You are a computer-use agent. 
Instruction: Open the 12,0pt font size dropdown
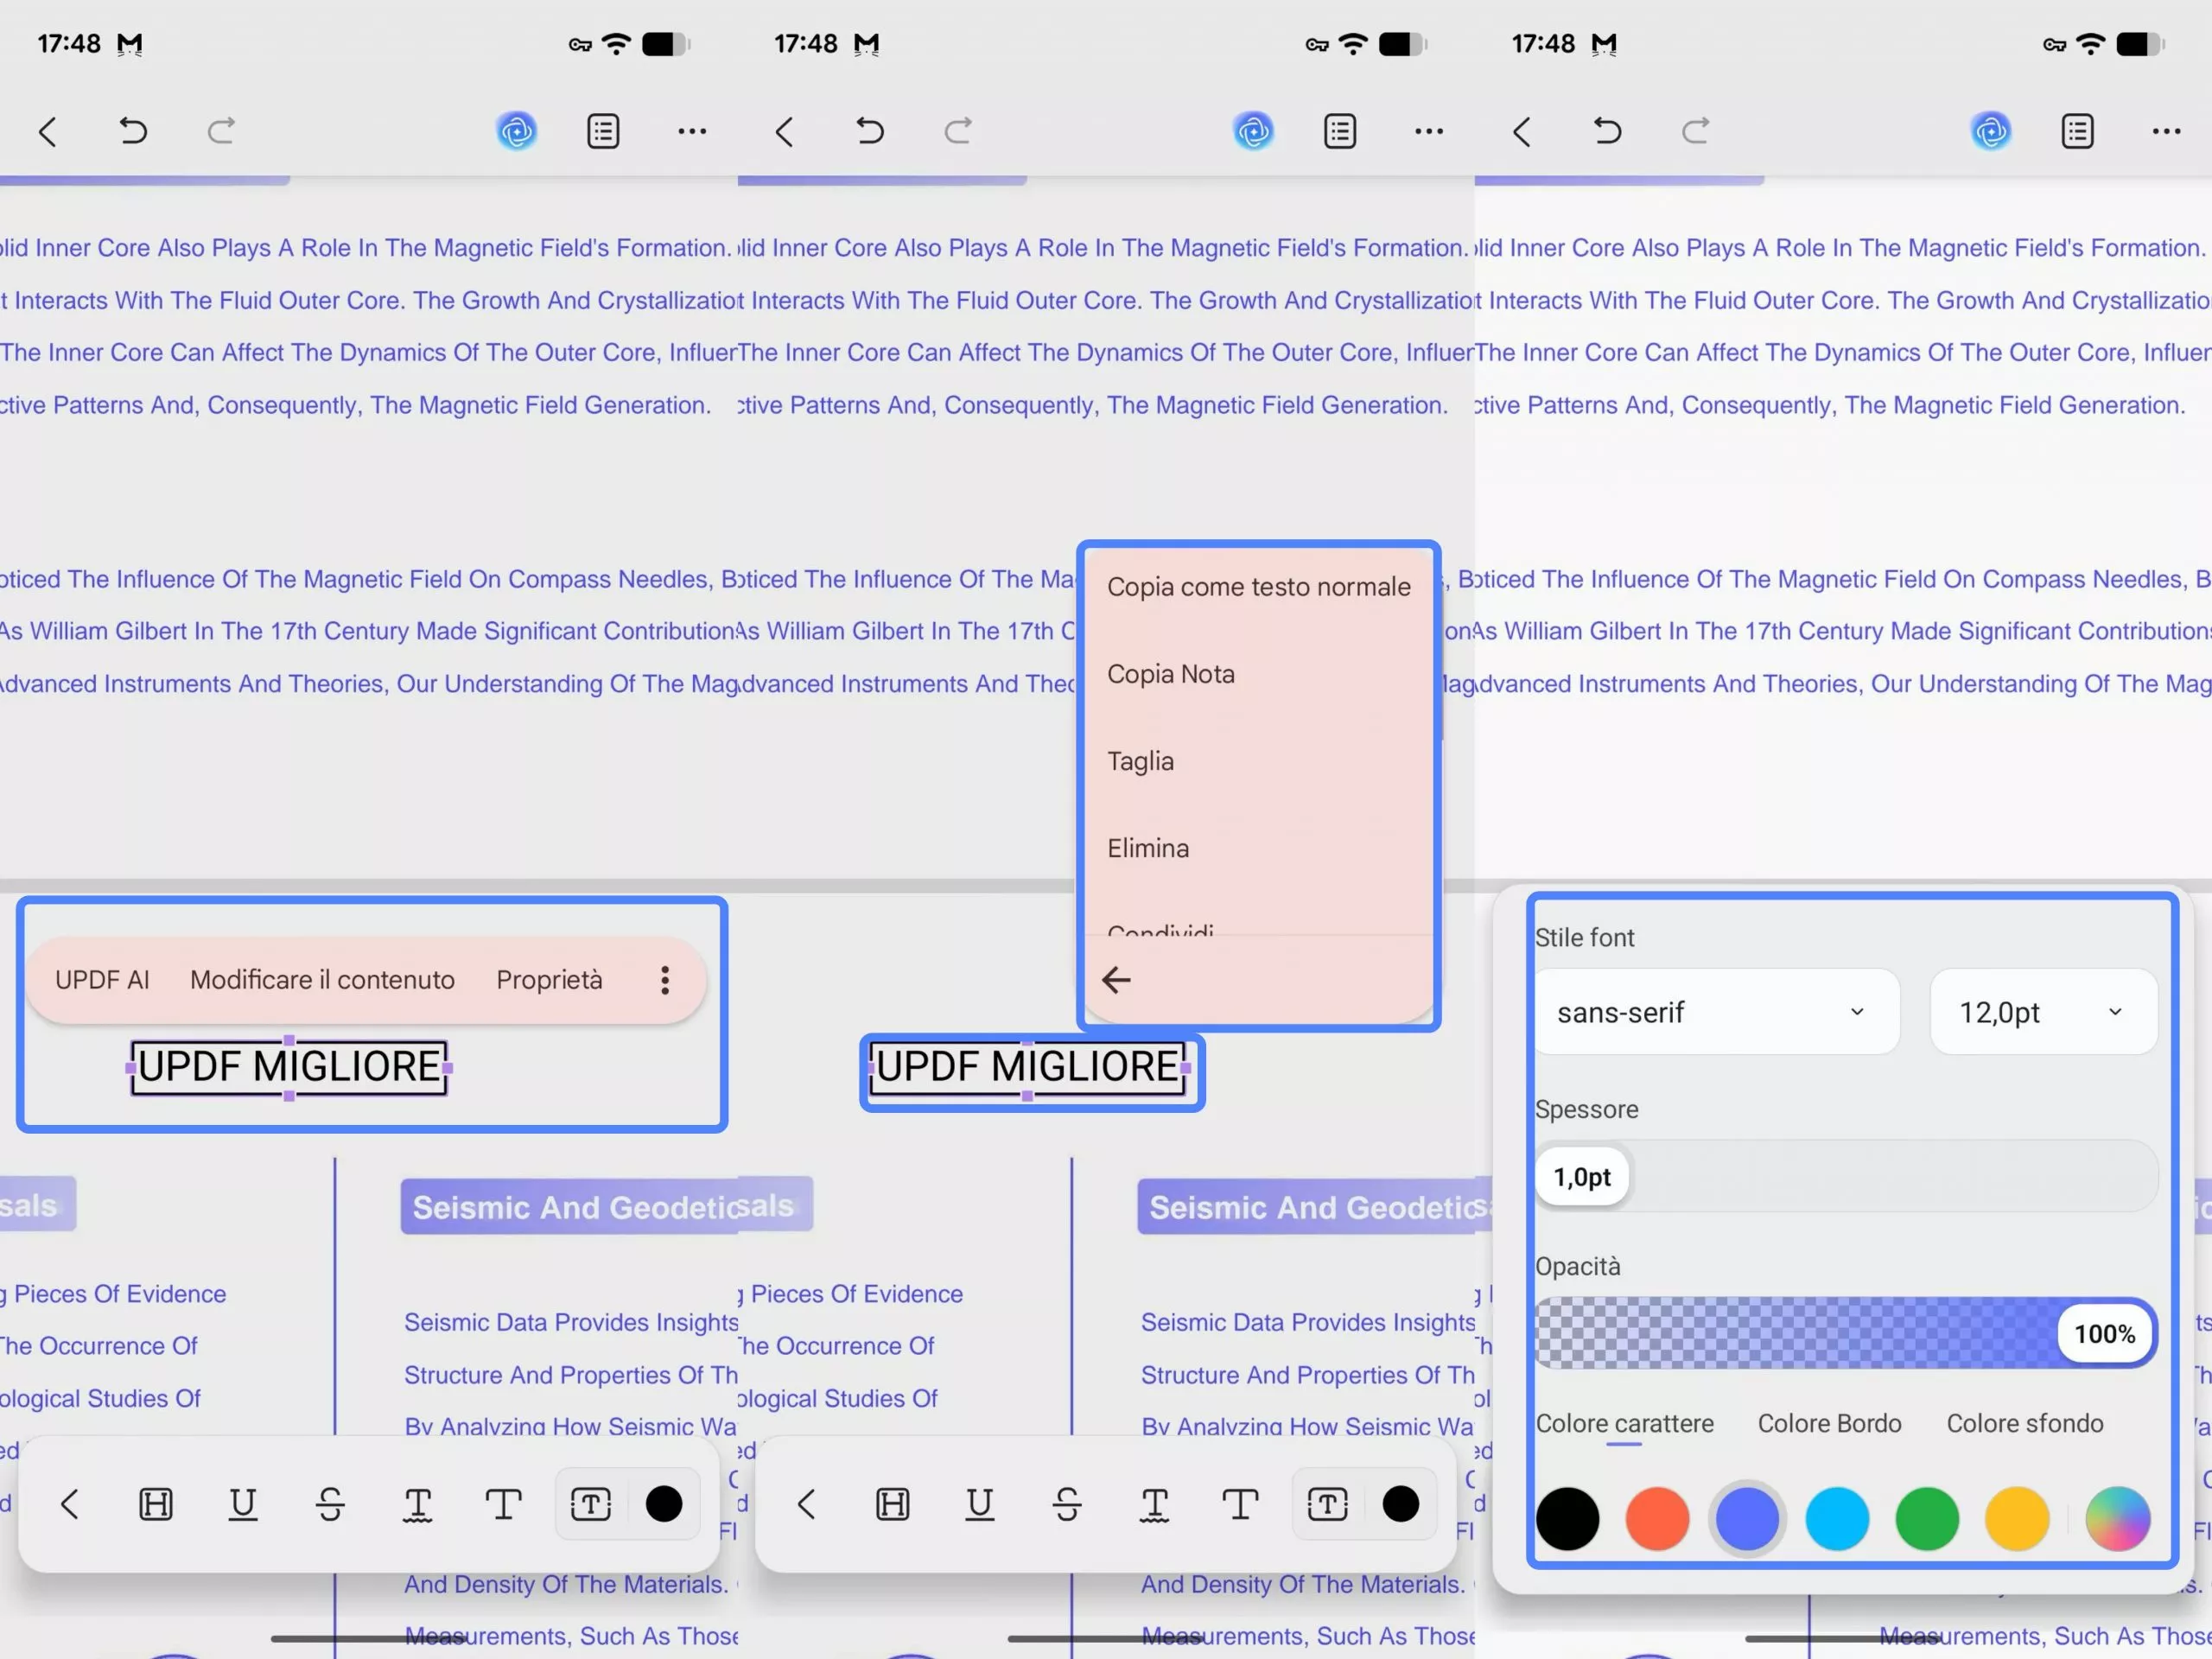pos(2042,1012)
